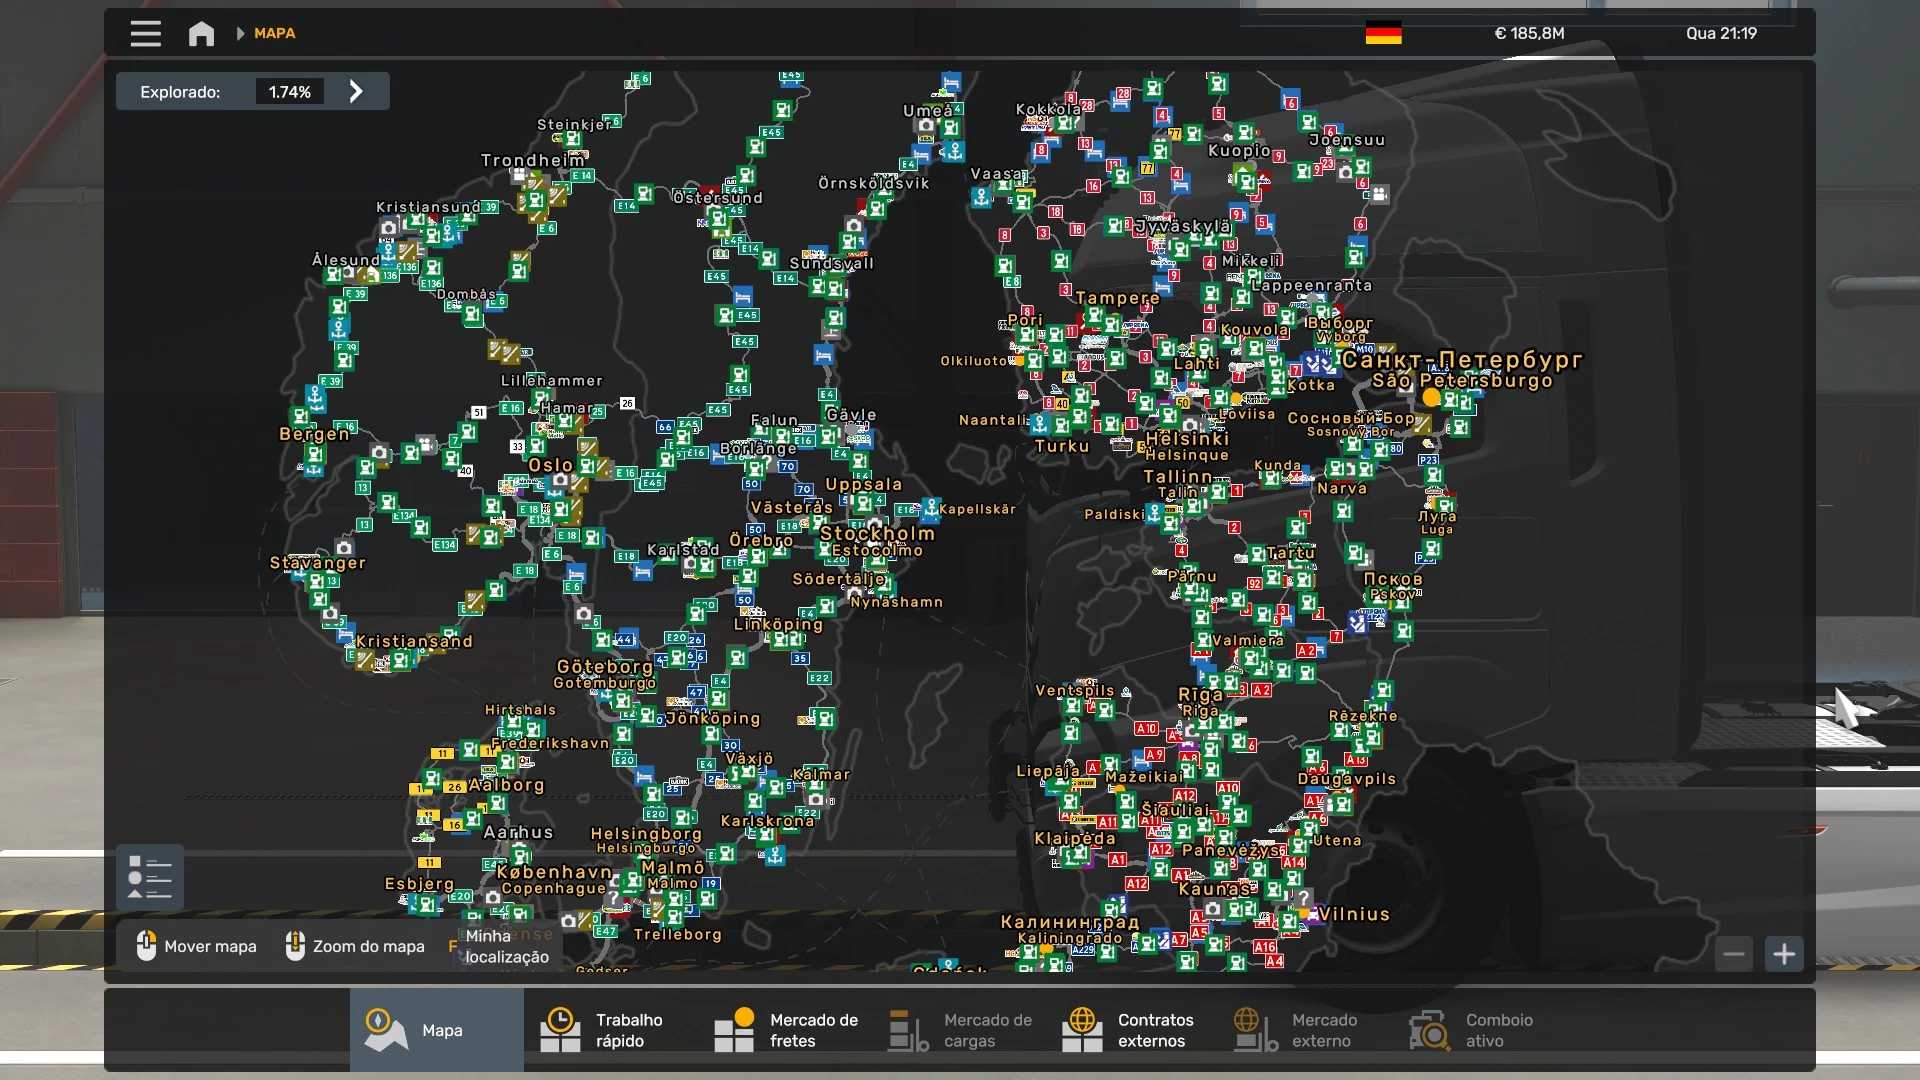1920x1080 pixels.
Task: Zoom in the map with plus button
Action: [1784, 954]
